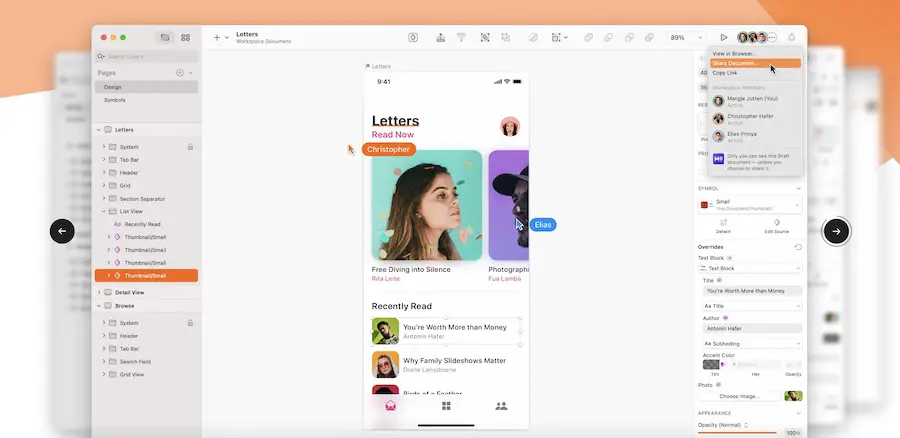Screen dimensions: 900x438
Task: Expand the Tab Bar group under Letters
Action: (104, 160)
